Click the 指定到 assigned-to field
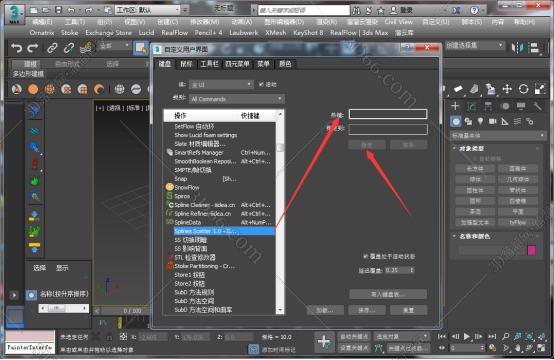Viewport: 554px width, 360px height. tap(388, 129)
